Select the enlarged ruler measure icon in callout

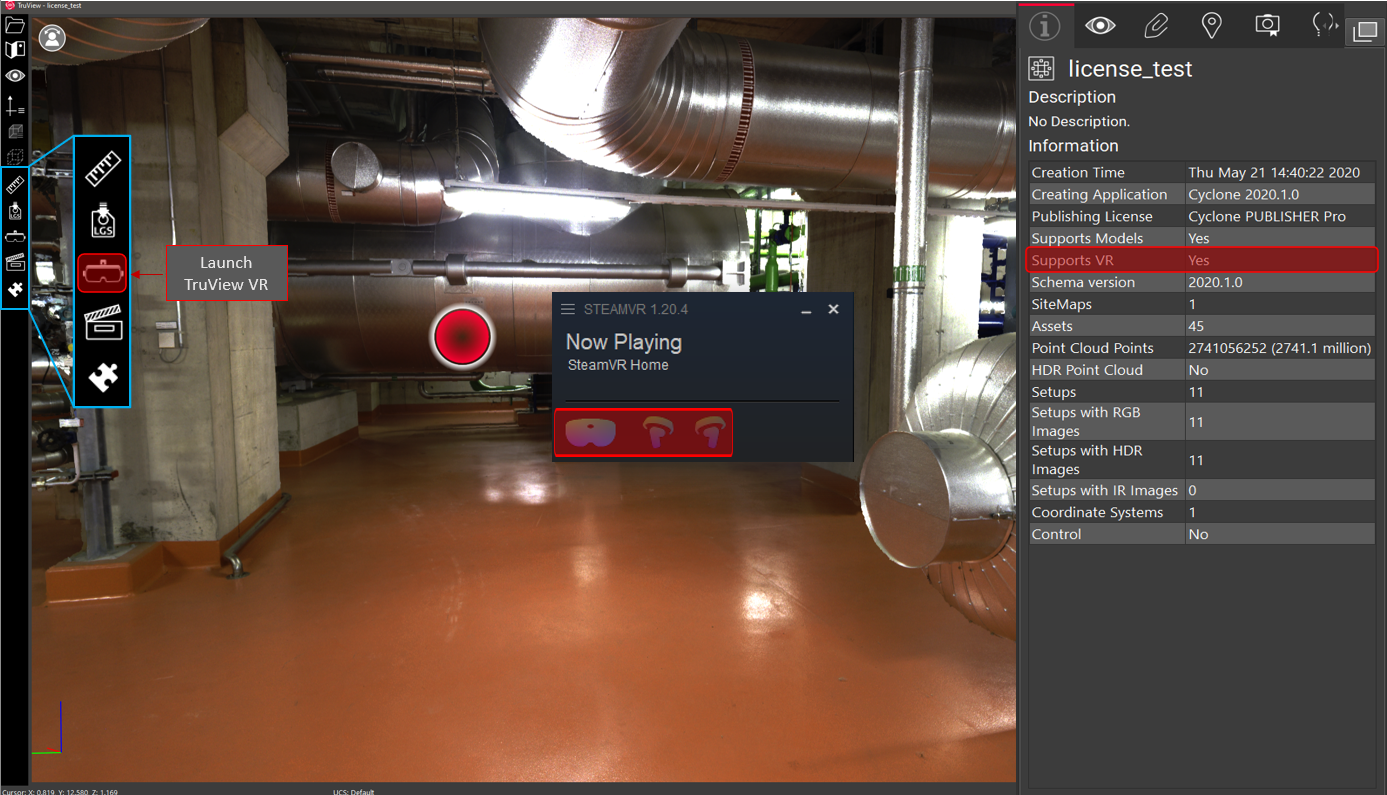[x=102, y=170]
